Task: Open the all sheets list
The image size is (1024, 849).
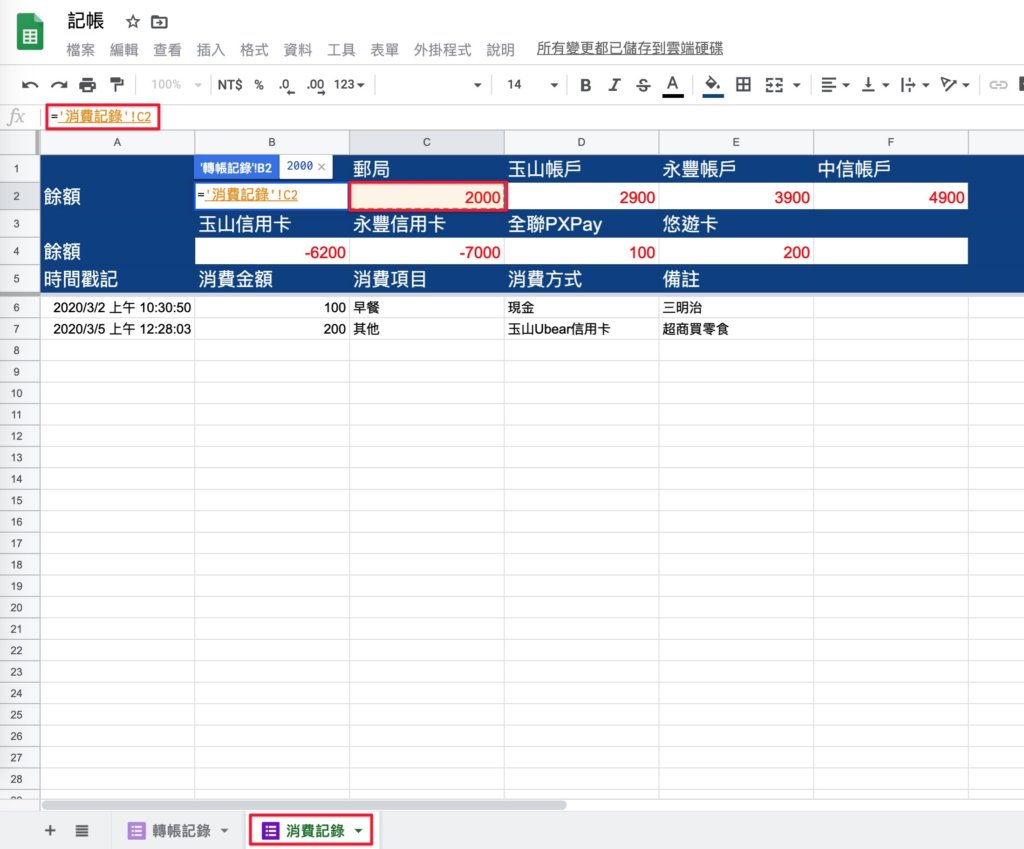Action: click(x=82, y=831)
